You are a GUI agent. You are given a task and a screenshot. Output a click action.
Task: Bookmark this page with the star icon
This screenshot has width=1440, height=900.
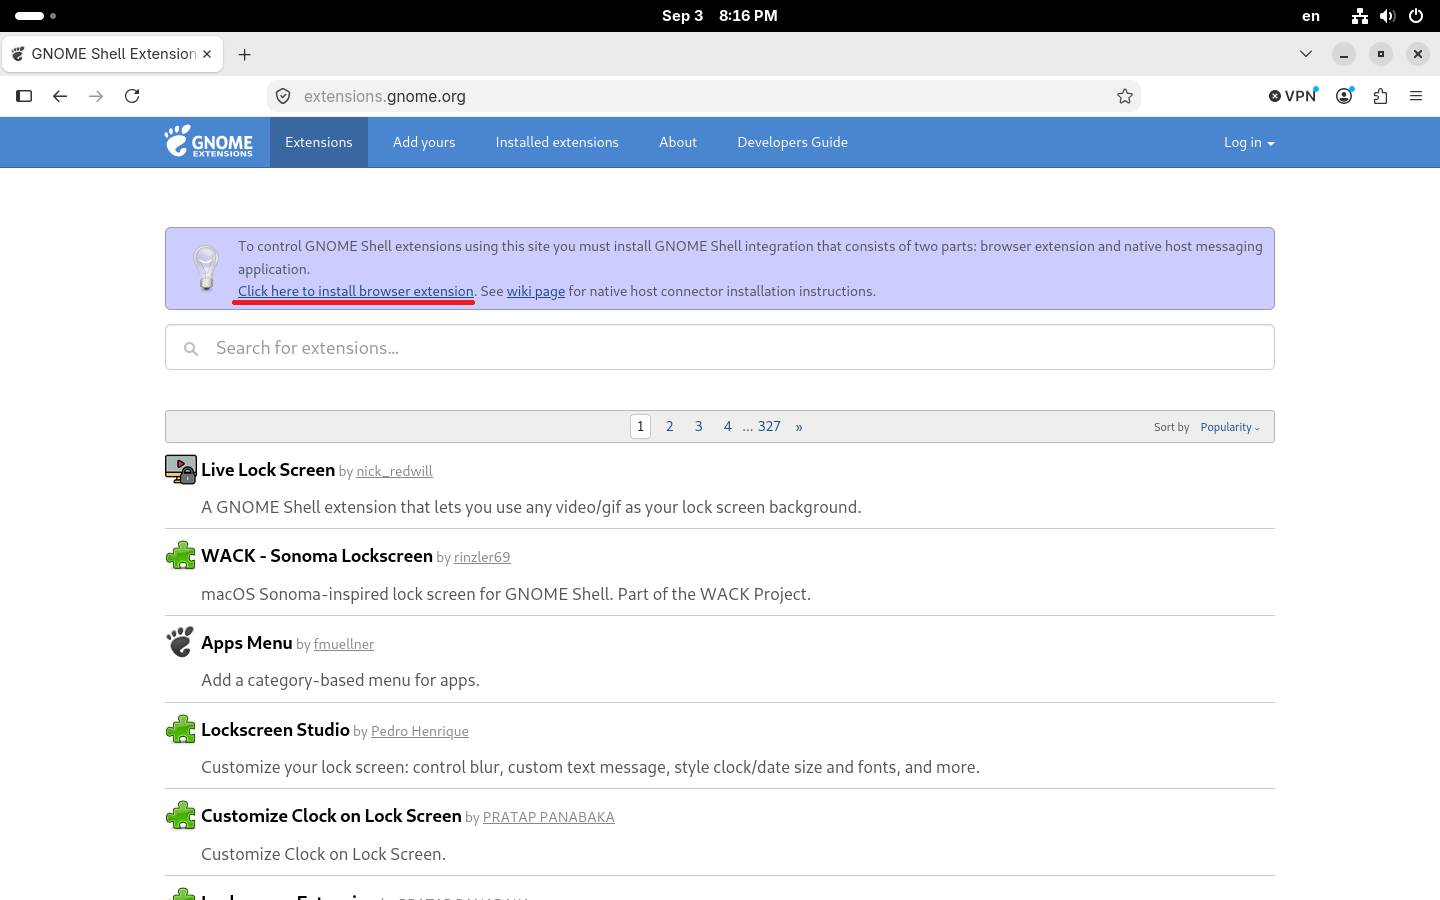click(1125, 96)
